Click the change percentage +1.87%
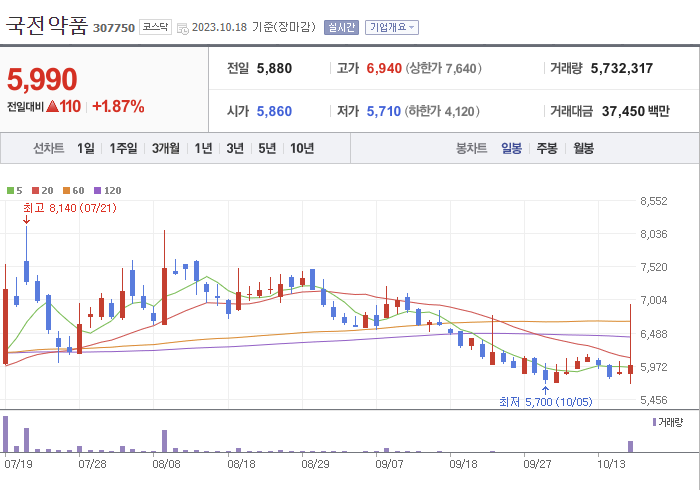This screenshot has height=490, width=700. [x=118, y=107]
